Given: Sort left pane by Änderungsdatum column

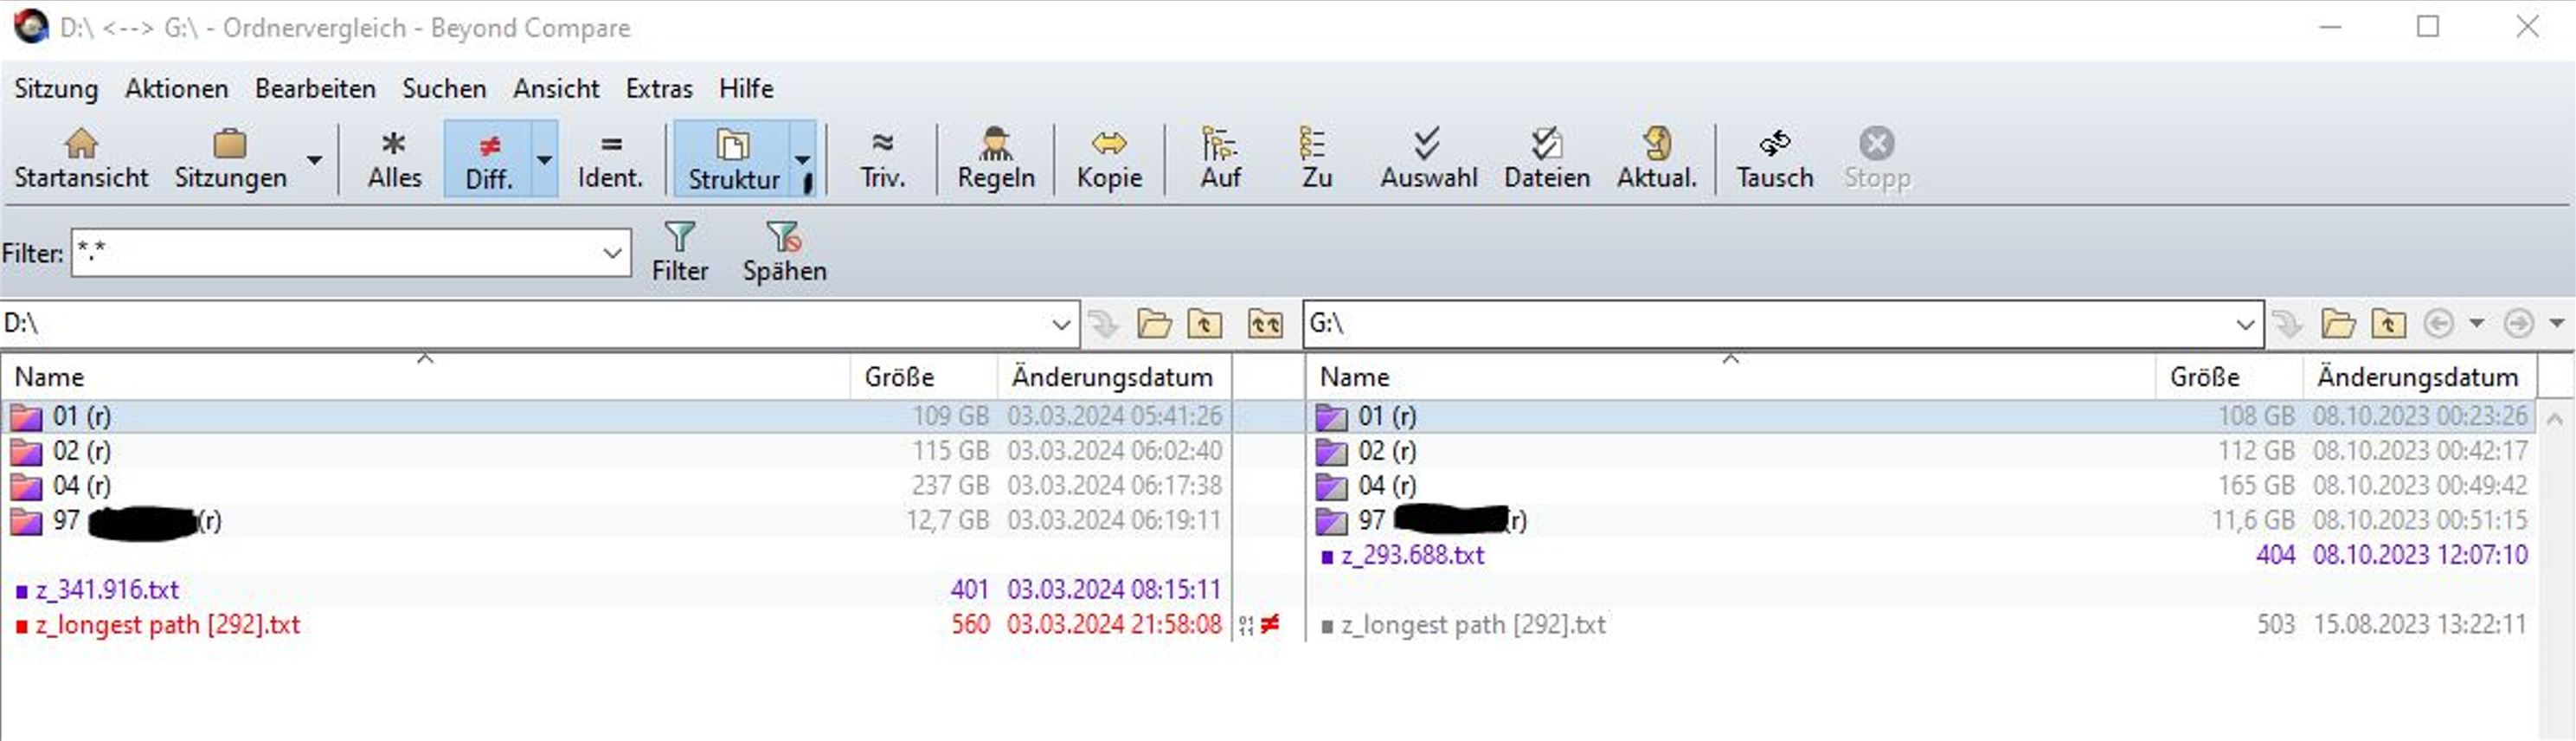Looking at the screenshot, I should (1114, 377).
